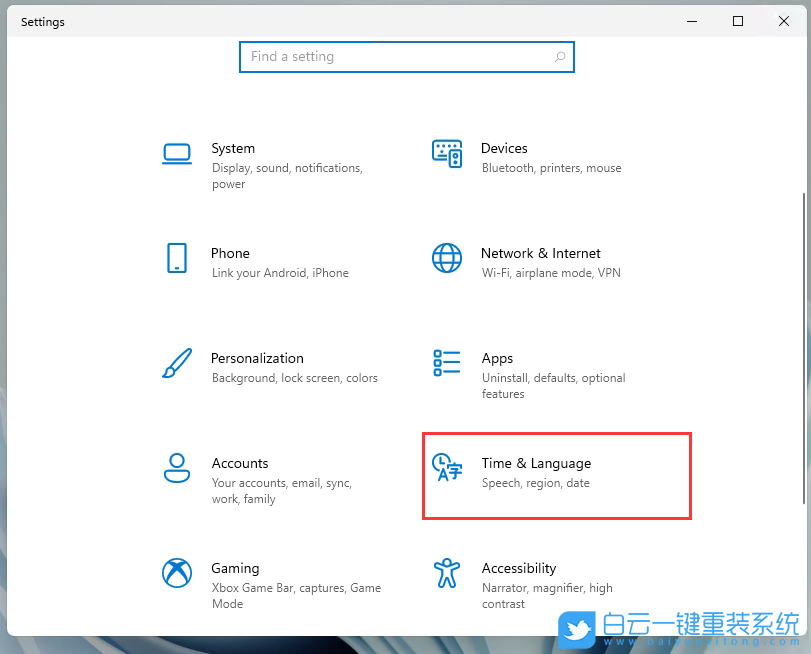Click the search magnifier icon

pyautogui.click(x=560, y=57)
